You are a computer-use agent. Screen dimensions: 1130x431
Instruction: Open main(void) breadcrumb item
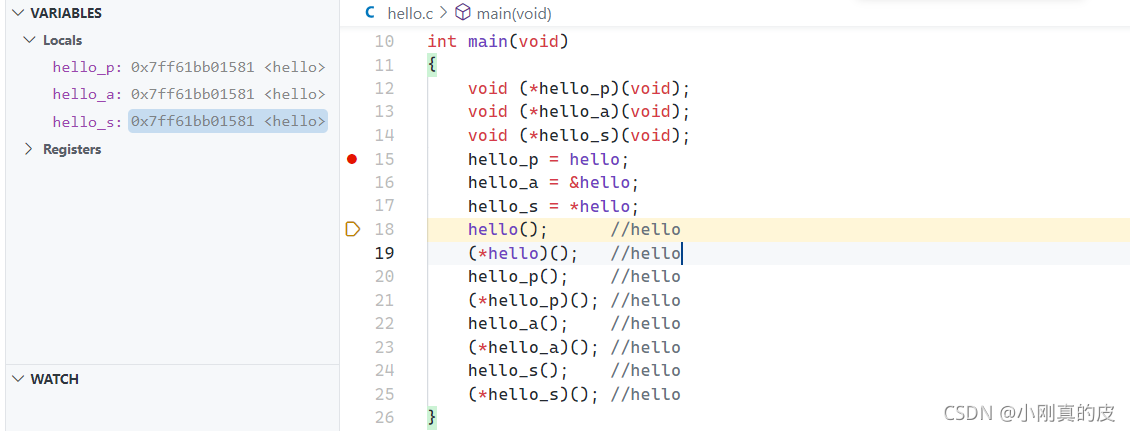pos(514,13)
